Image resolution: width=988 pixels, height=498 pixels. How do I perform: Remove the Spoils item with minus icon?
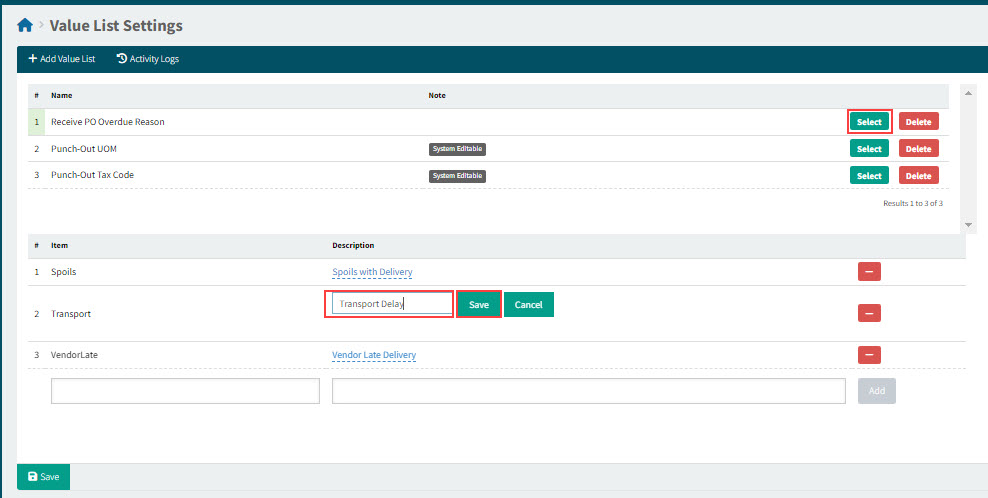pos(869,272)
